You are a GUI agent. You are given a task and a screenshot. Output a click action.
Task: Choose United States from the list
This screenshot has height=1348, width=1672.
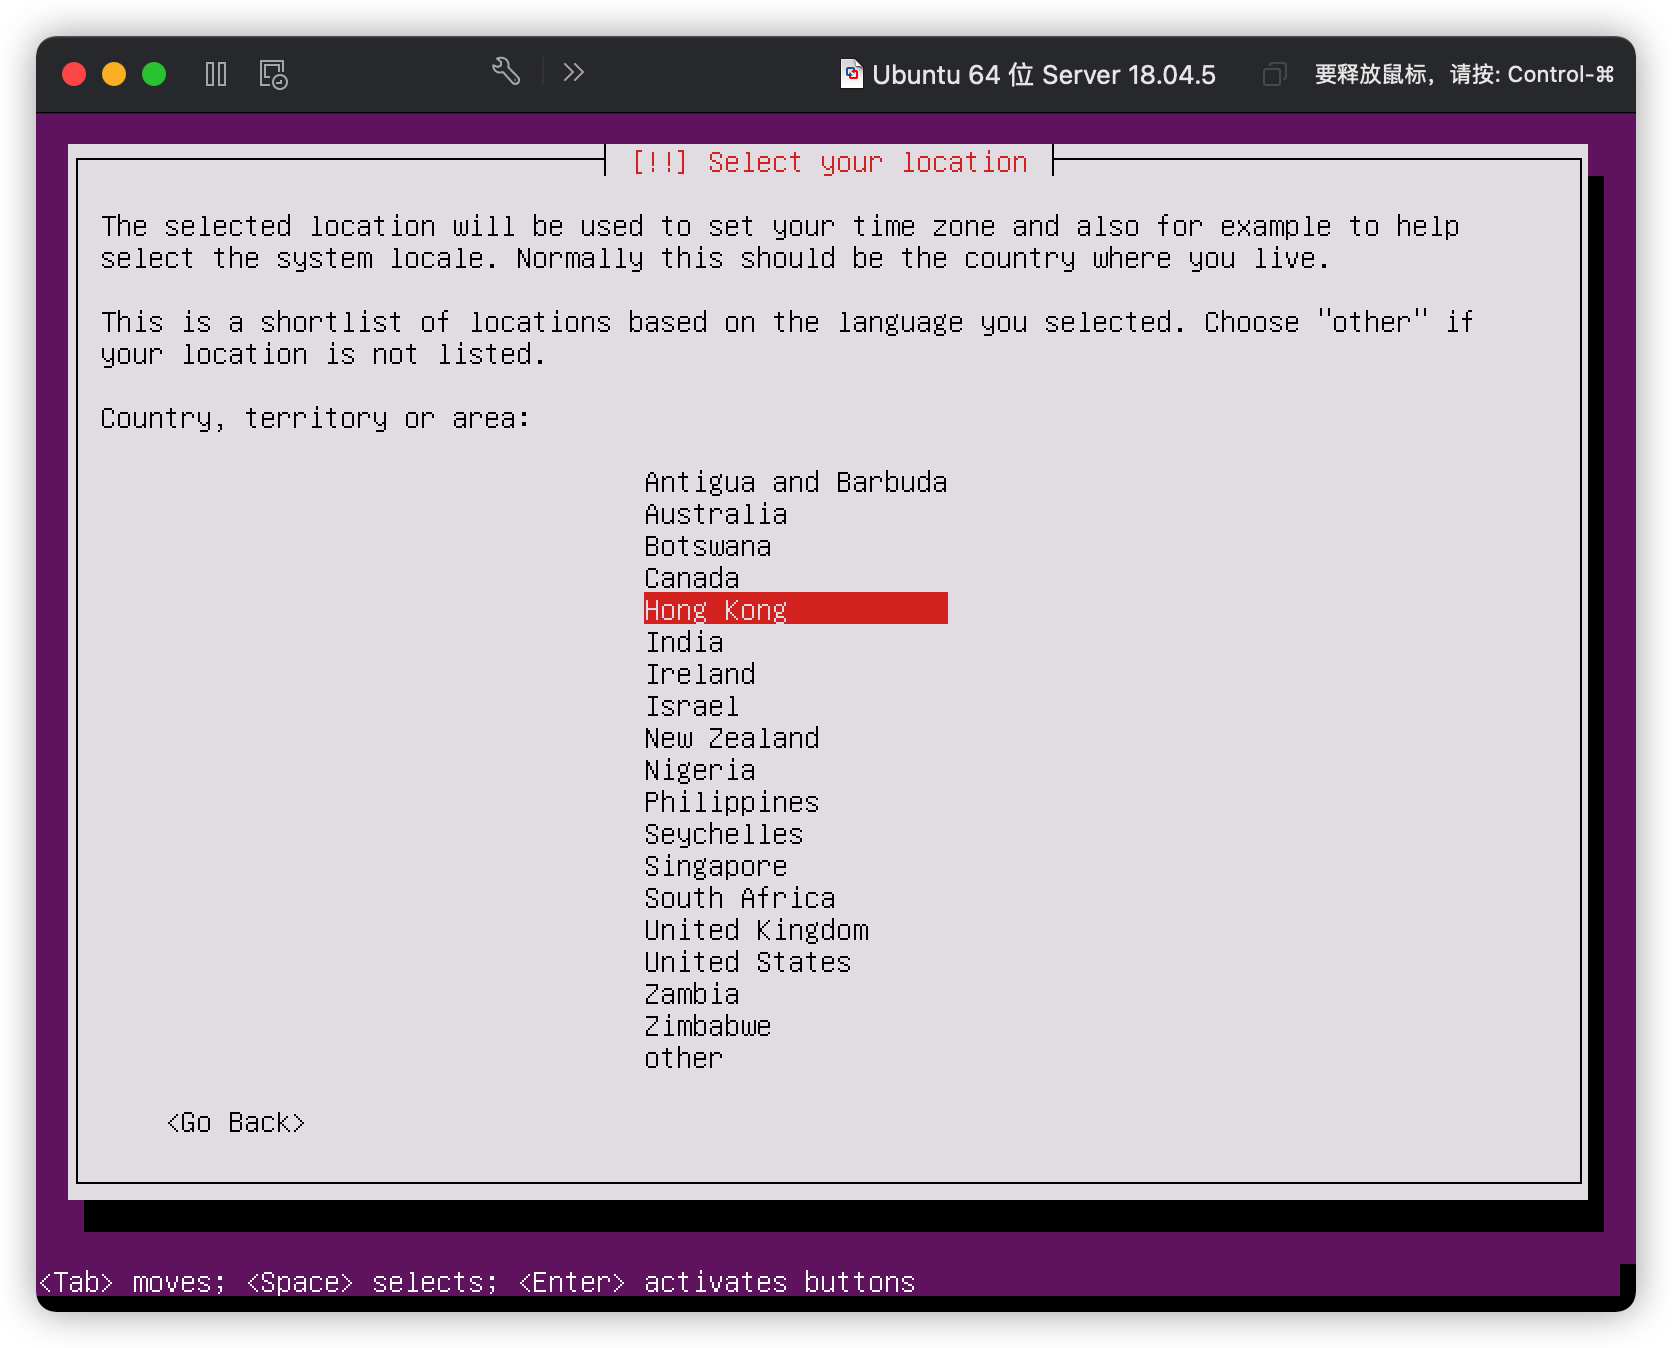tap(796, 962)
